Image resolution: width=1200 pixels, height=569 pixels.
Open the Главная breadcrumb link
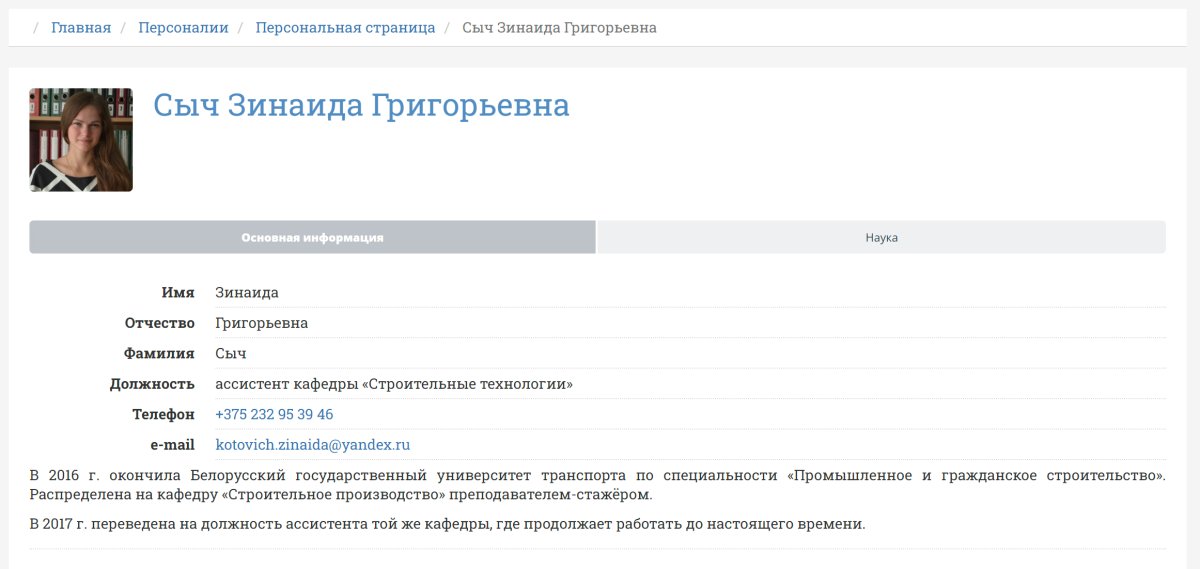(x=81, y=28)
